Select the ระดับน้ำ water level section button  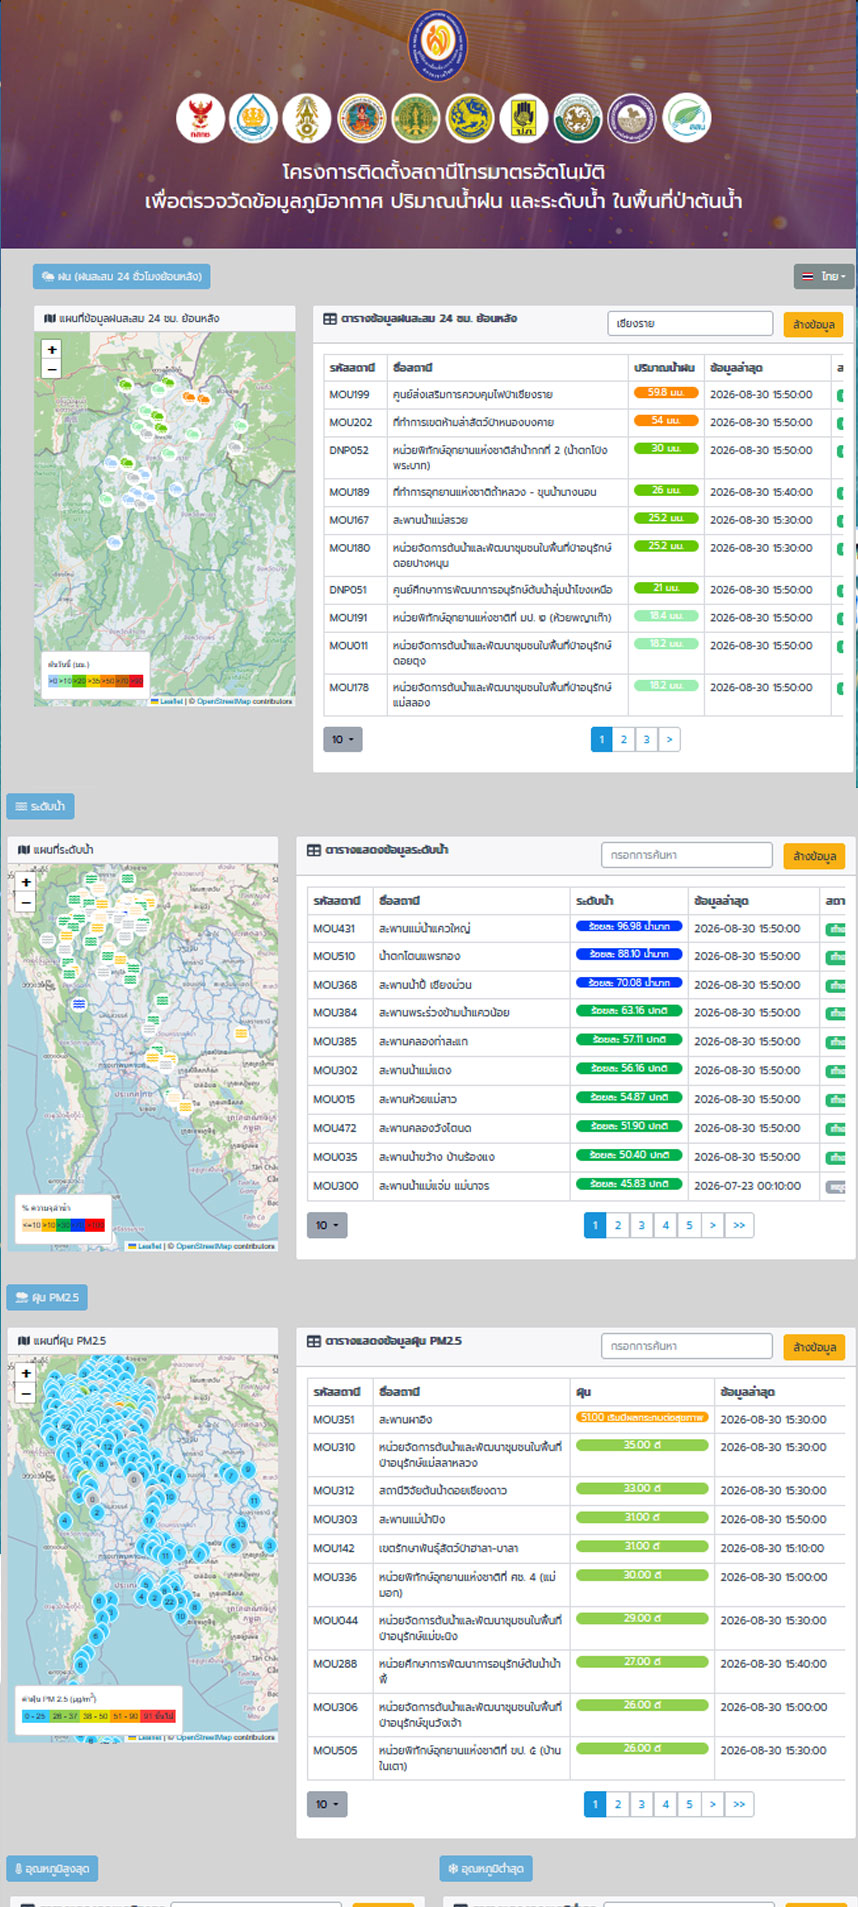pyautogui.click(x=40, y=806)
